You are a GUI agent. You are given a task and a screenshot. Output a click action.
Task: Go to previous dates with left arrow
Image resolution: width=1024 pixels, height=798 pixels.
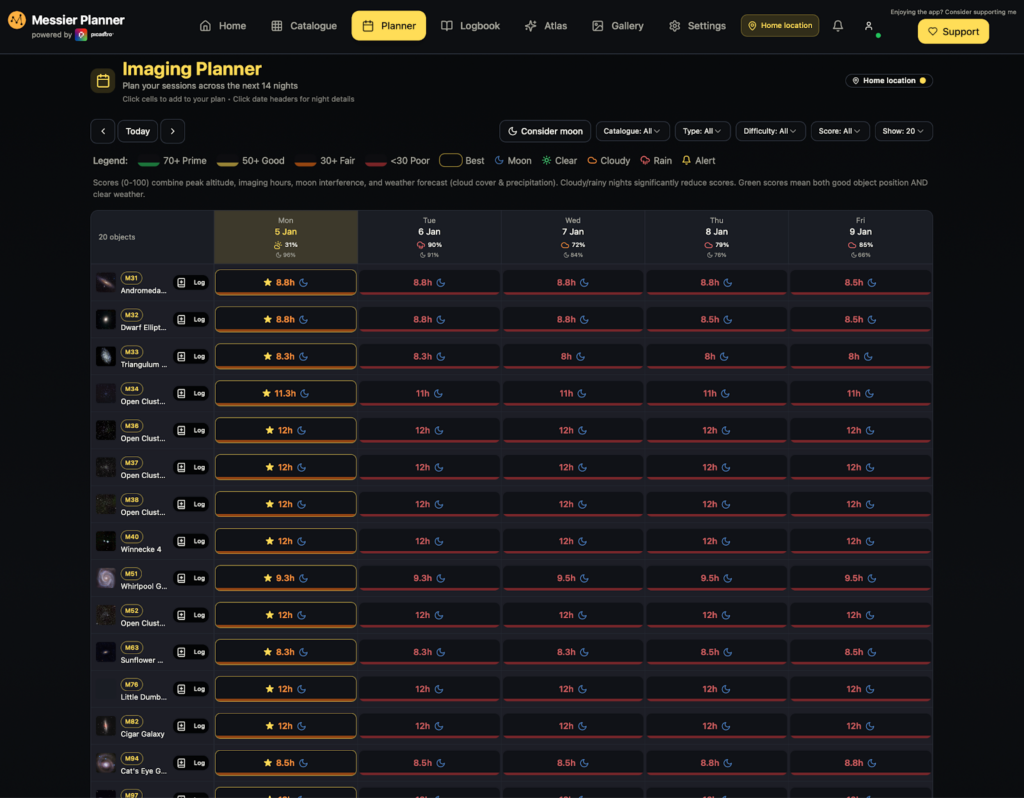102,131
